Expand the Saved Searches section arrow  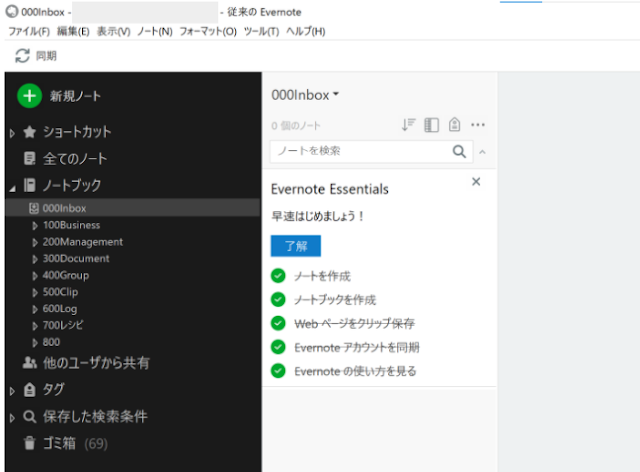(12, 418)
